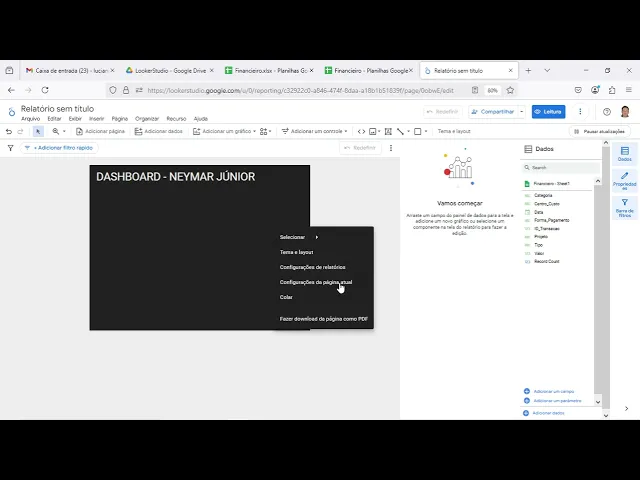
Task: Click Pausar atualizações button
Action: pyautogui.click(x=600, y=131)
